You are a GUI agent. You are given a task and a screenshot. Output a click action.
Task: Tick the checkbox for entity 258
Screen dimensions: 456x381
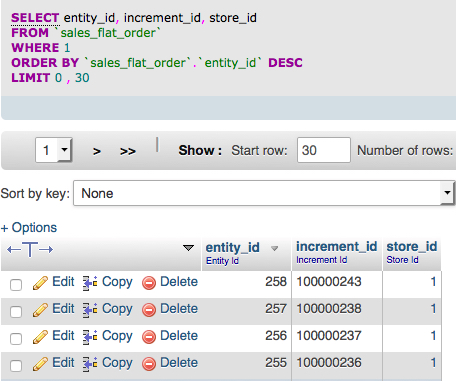(x=16, y=285)
